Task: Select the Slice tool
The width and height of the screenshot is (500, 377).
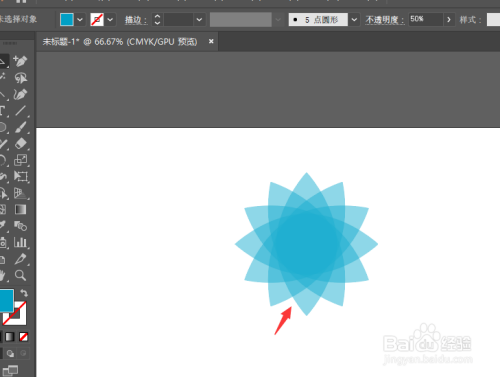Action: pyautogui.click(x=20, y=259)
